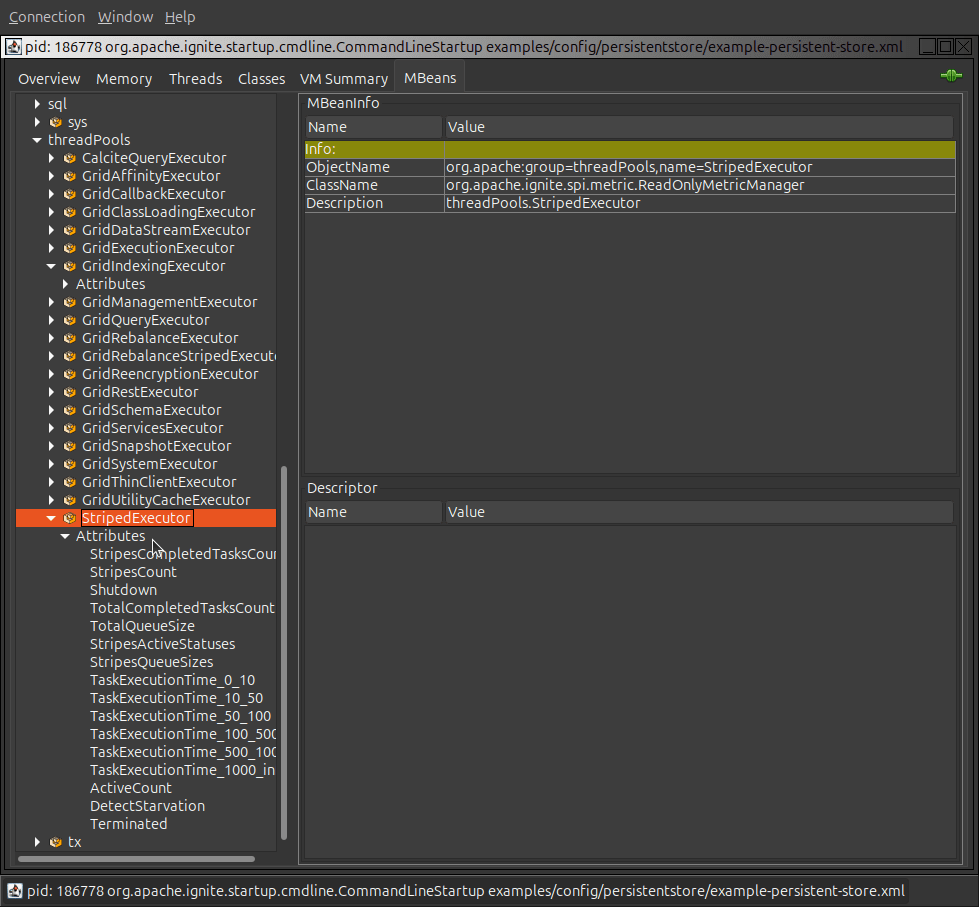Click the ObjectName value cell

click(x=699, y=167)
